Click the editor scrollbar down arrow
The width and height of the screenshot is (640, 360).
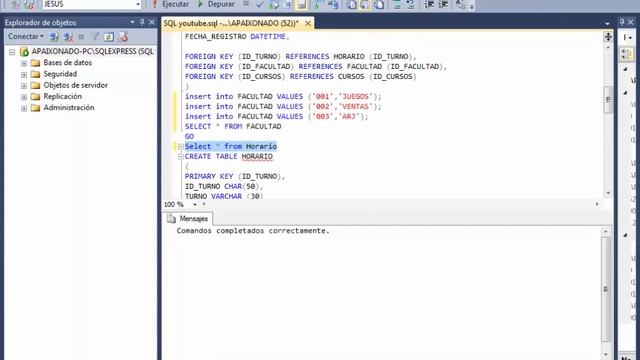click(x=608, y=193)
